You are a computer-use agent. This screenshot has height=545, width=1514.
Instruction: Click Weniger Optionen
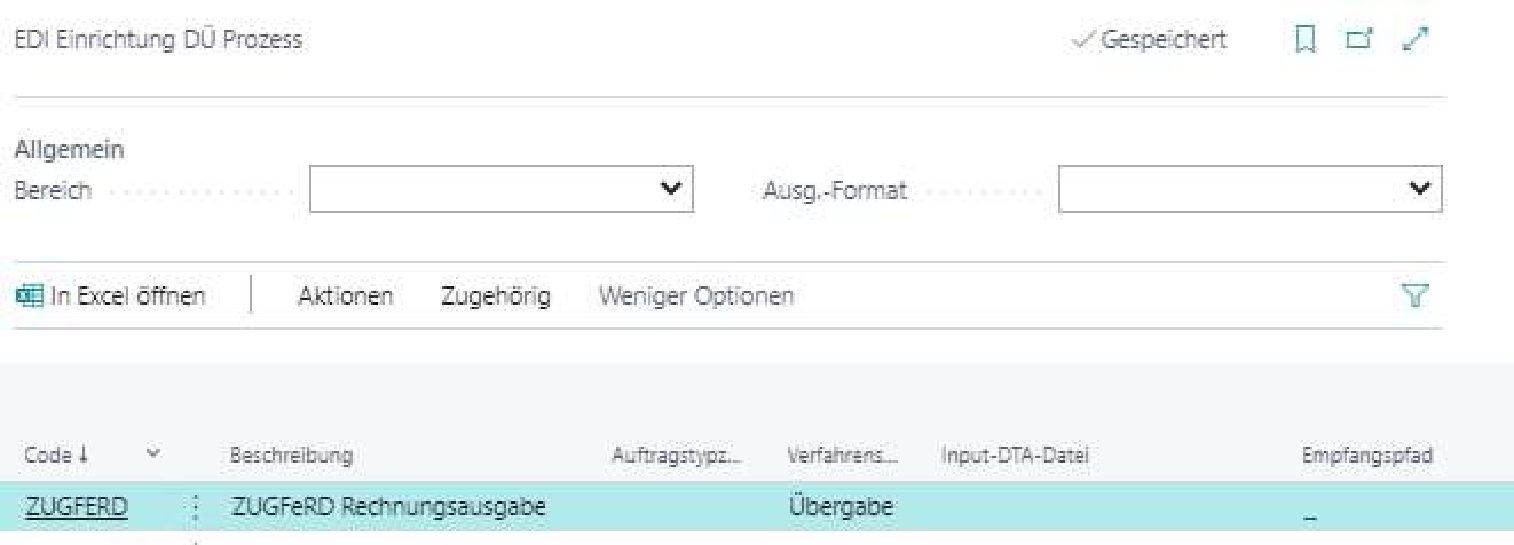[x=696, y=296]
